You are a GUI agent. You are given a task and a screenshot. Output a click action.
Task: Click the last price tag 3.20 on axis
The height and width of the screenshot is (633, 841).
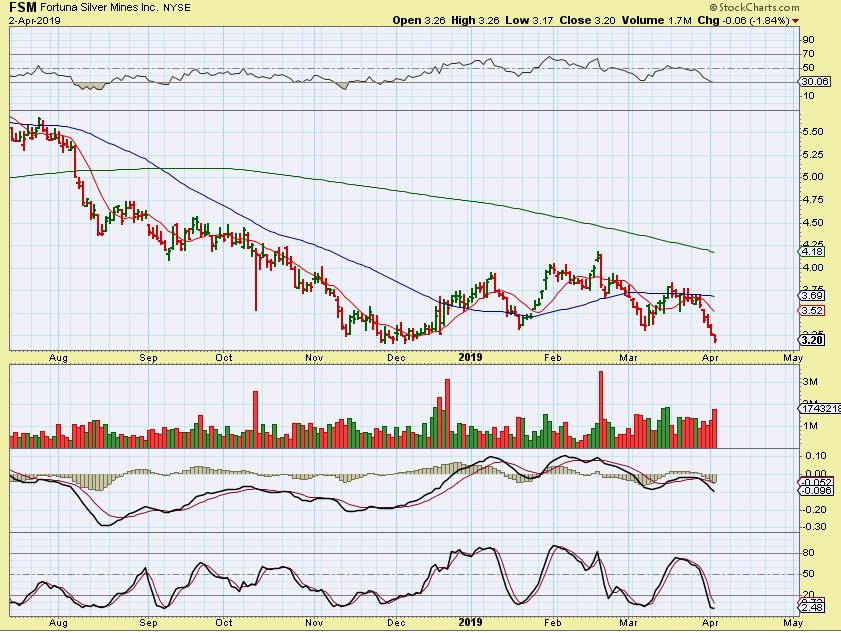coord(812,340)
